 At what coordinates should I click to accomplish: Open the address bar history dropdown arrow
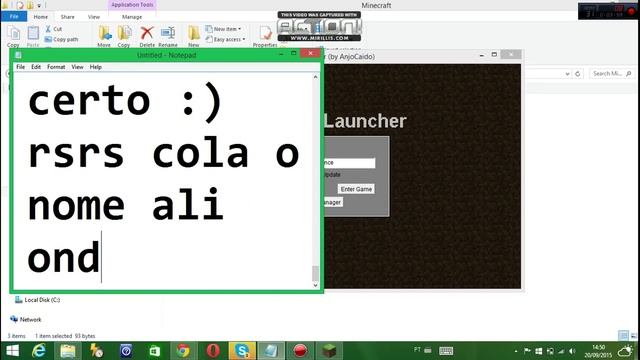(x=567, y=74)
